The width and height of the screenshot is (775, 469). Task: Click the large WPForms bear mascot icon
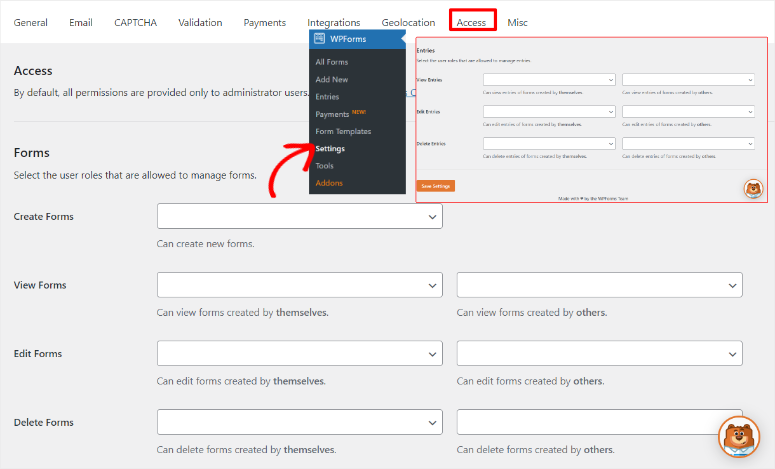pyautogui.click(x=739, y=437)
